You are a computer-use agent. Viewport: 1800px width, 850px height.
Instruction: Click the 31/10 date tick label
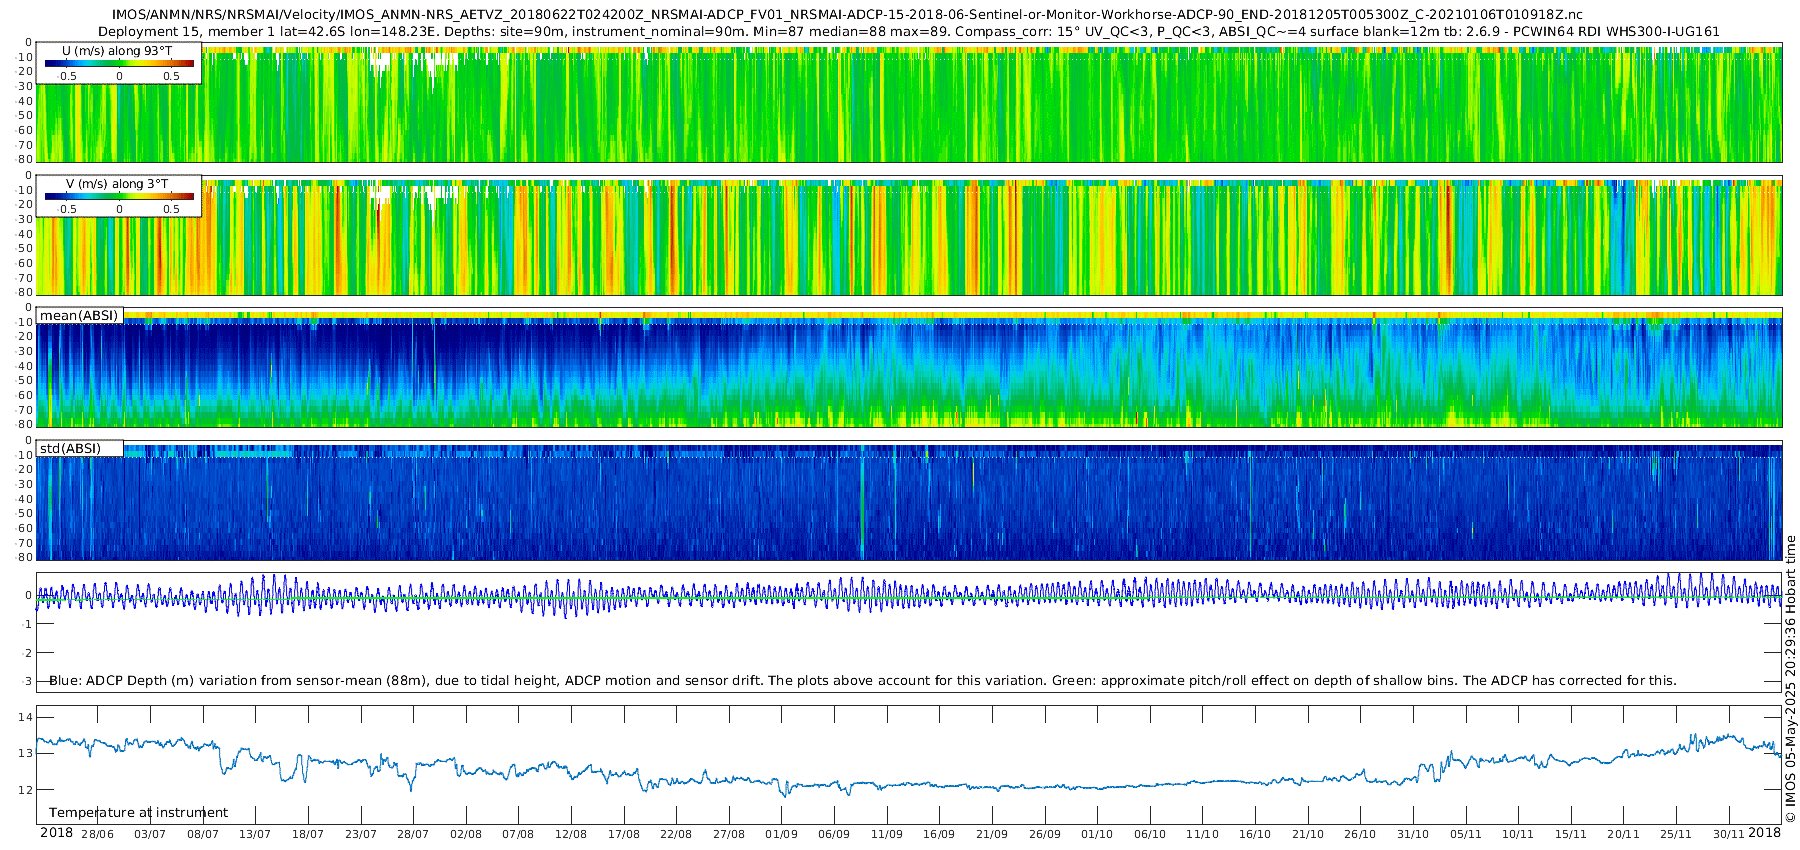1413,834
